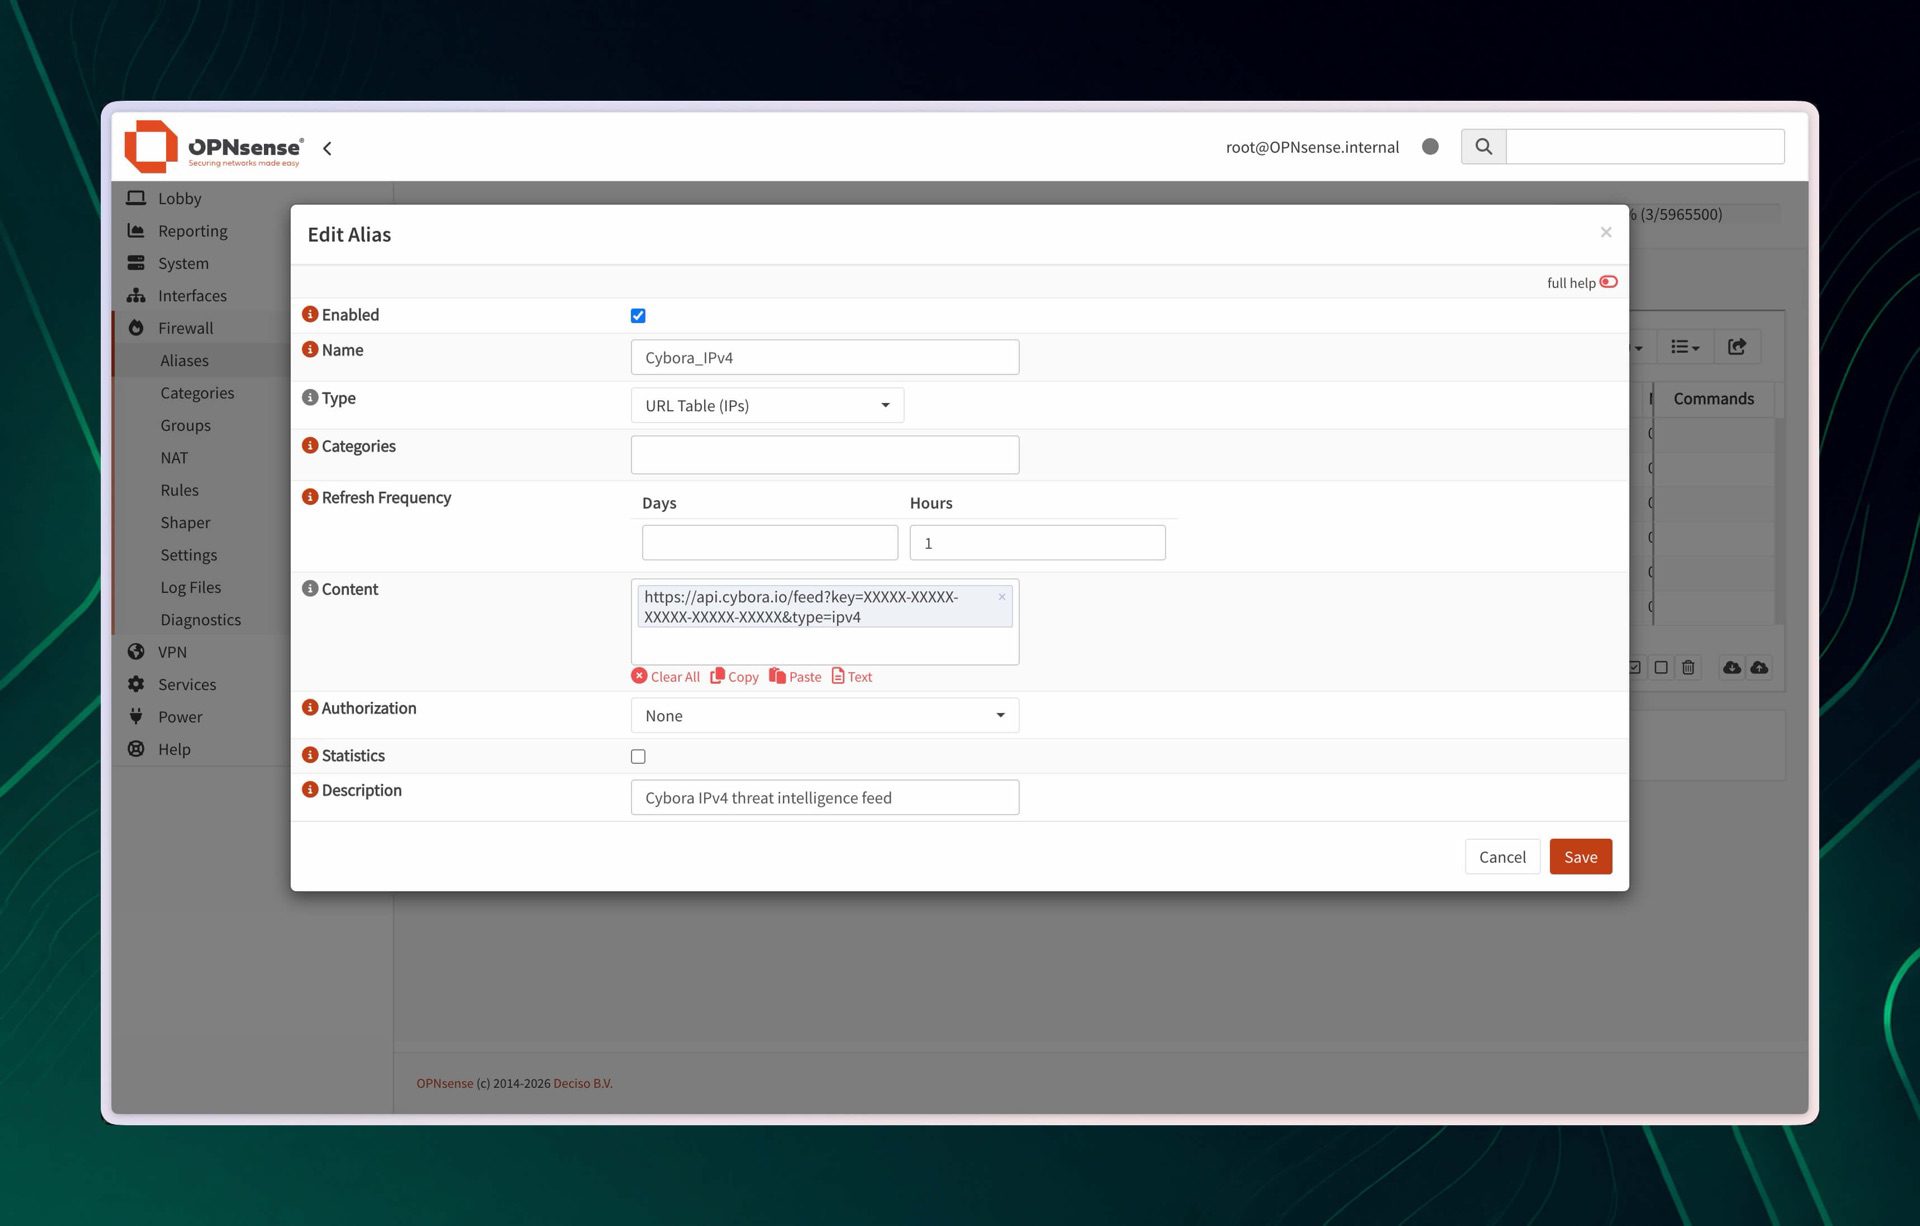The height and width of the screenshot is (1226, 1920).
Task: Click the trash icon below the table
Action: [1688, 667]
